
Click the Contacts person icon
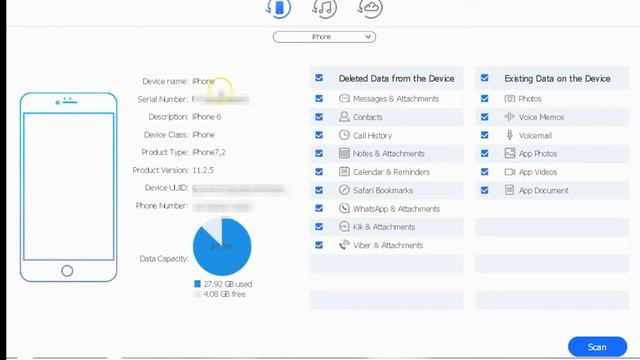point(344,117)
